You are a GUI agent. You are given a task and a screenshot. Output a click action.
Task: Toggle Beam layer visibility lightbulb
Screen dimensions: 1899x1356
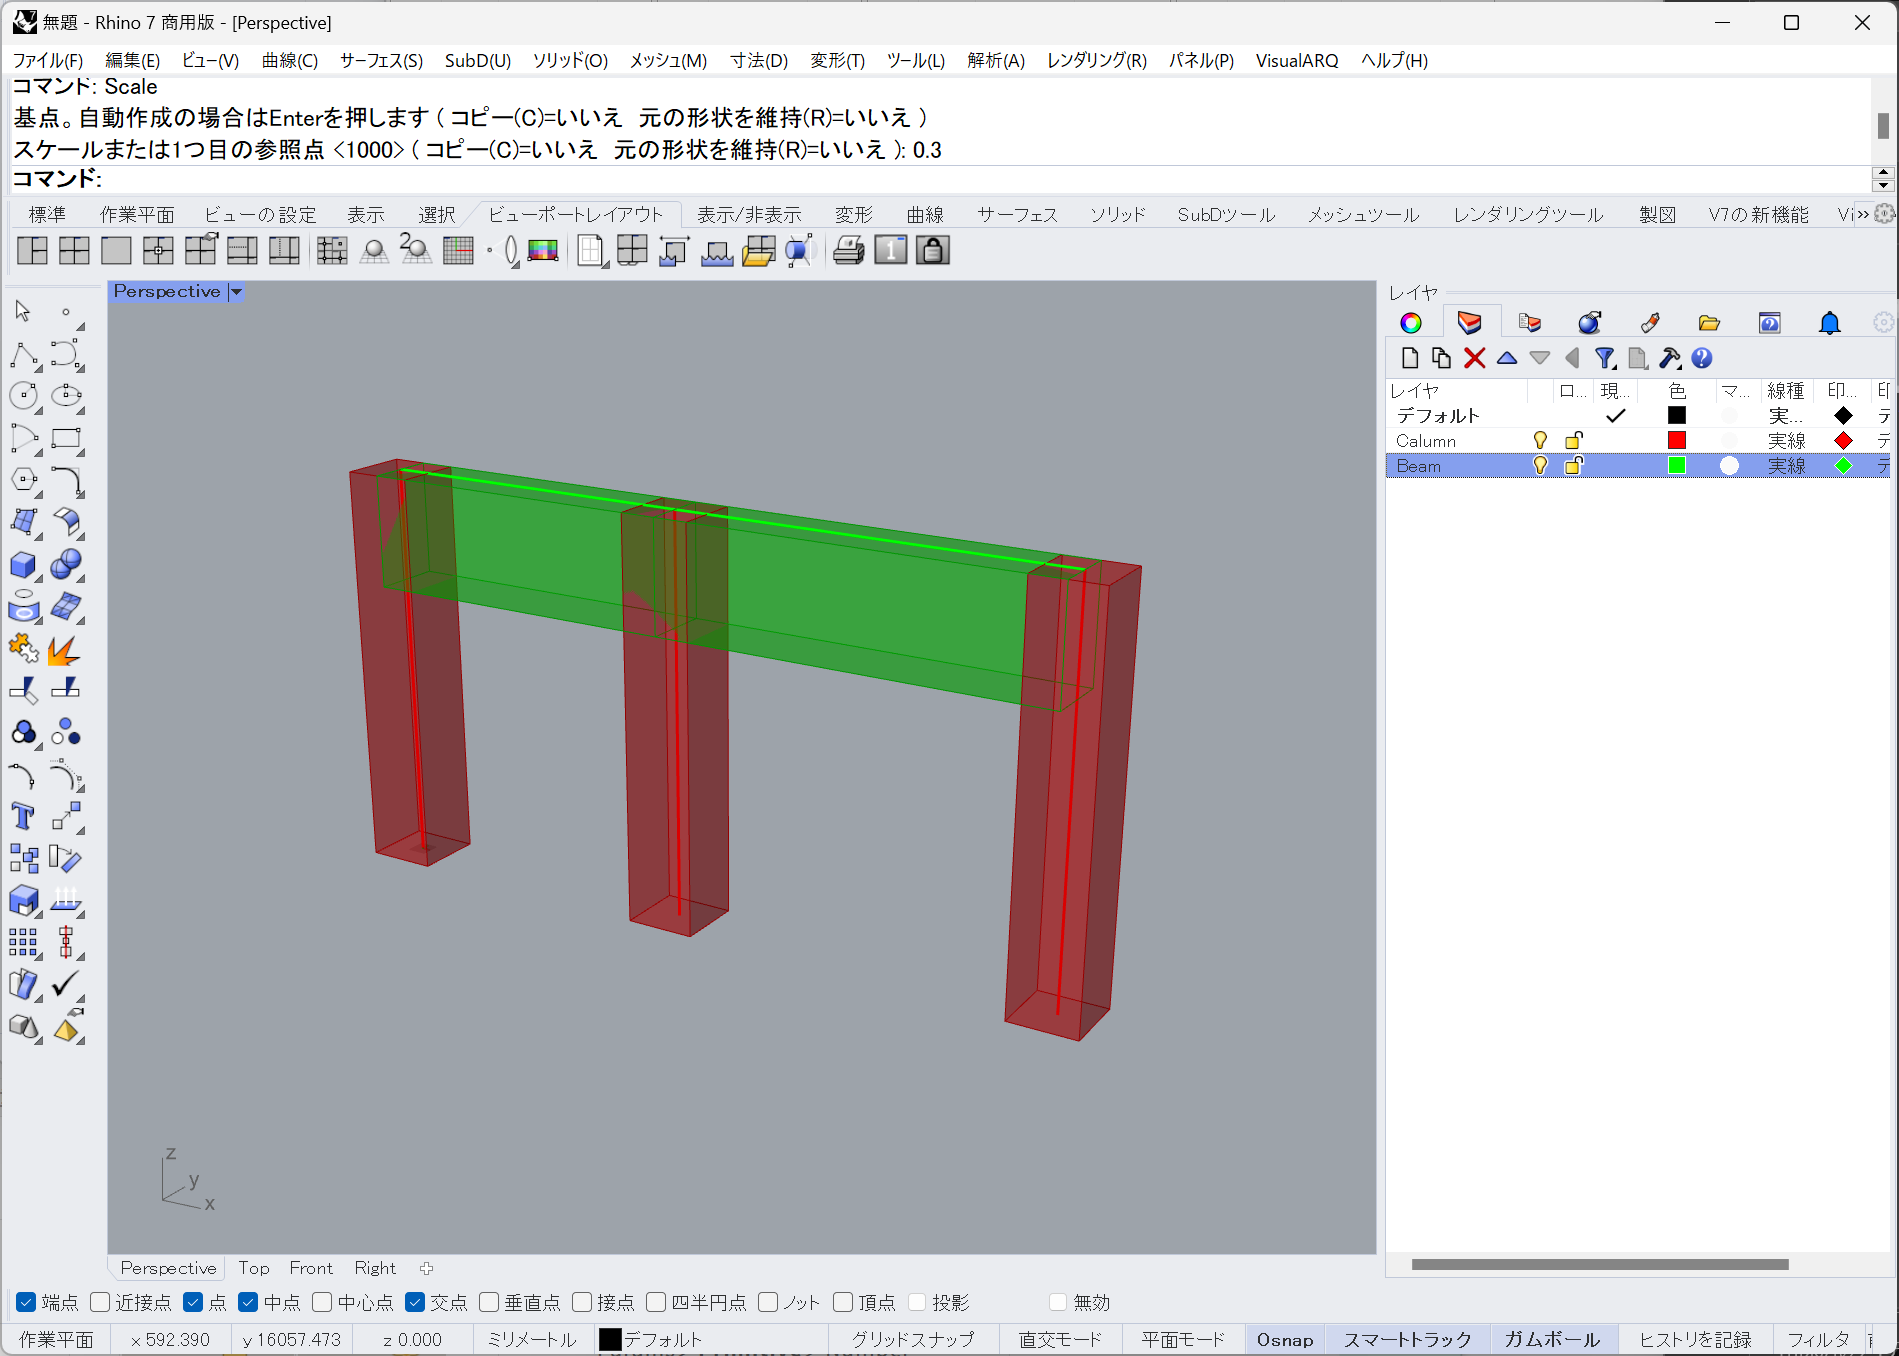(1540, 466)
